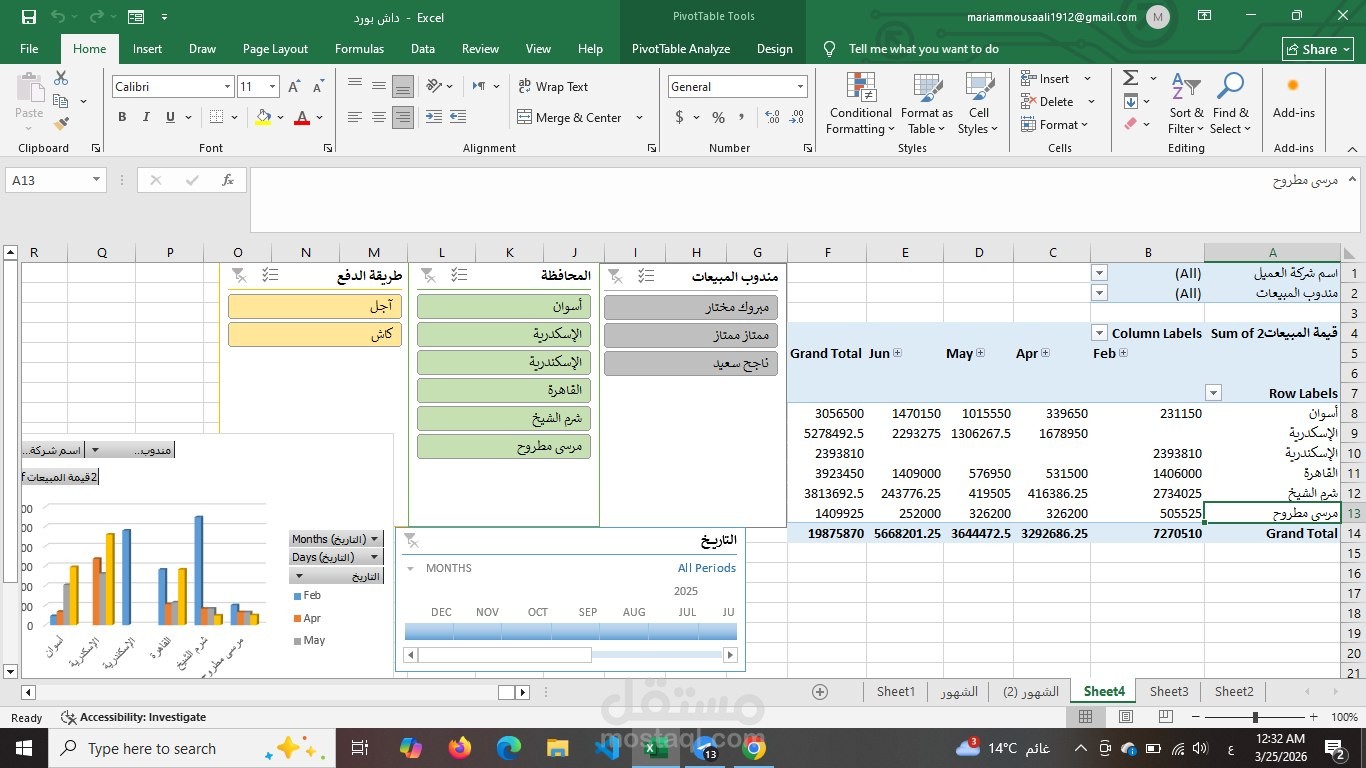1366x768 pixels.
Task: Click the Percent Style icon
Action: point(718,117)
